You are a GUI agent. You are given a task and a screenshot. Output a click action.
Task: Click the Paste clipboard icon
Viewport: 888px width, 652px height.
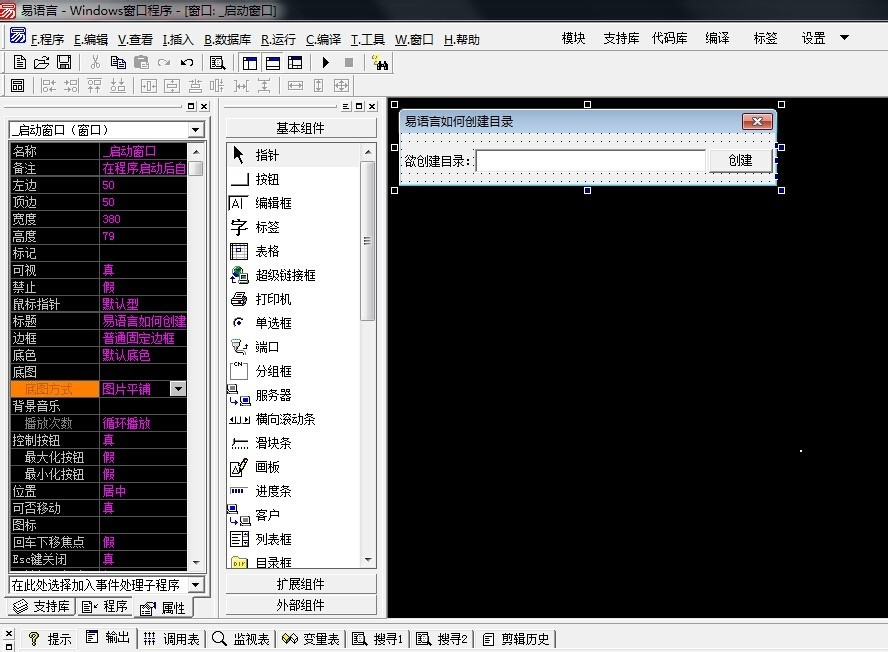click(141, 62)
